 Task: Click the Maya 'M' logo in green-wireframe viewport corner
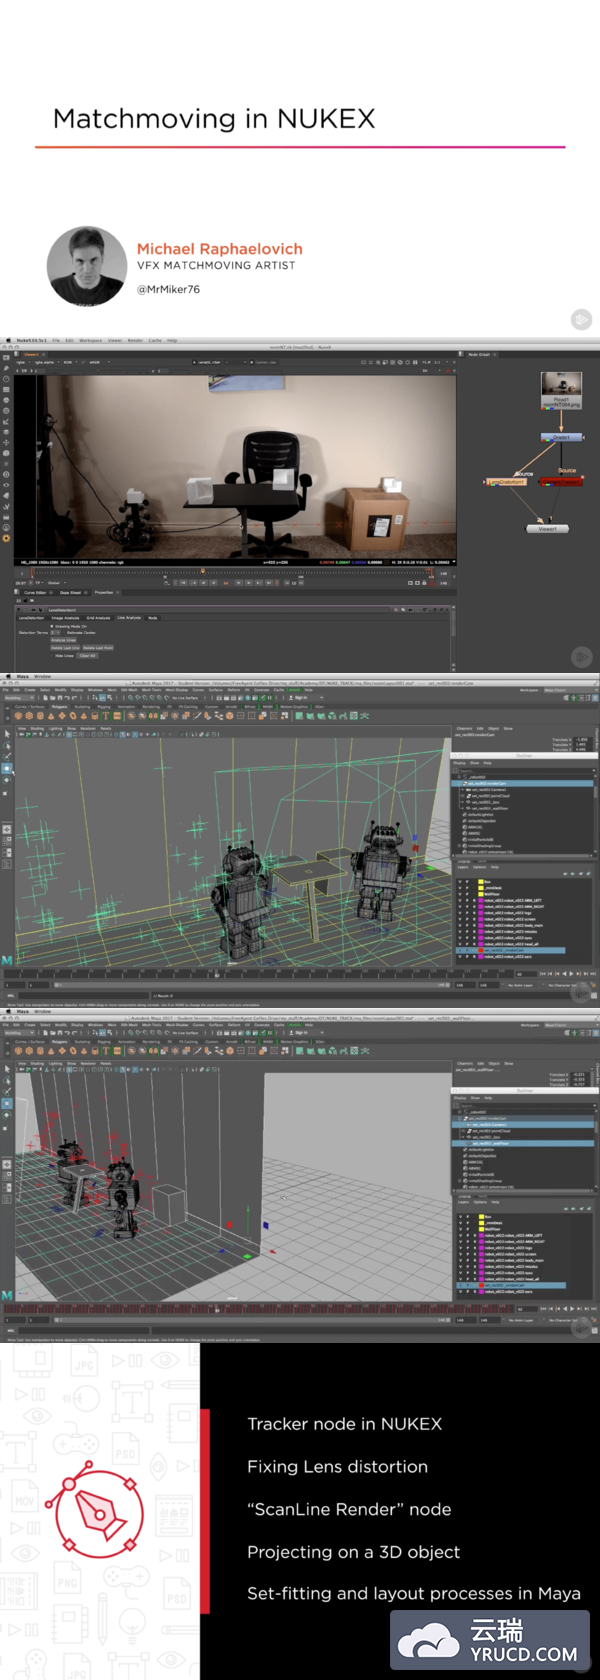click(x=8, y=960)
